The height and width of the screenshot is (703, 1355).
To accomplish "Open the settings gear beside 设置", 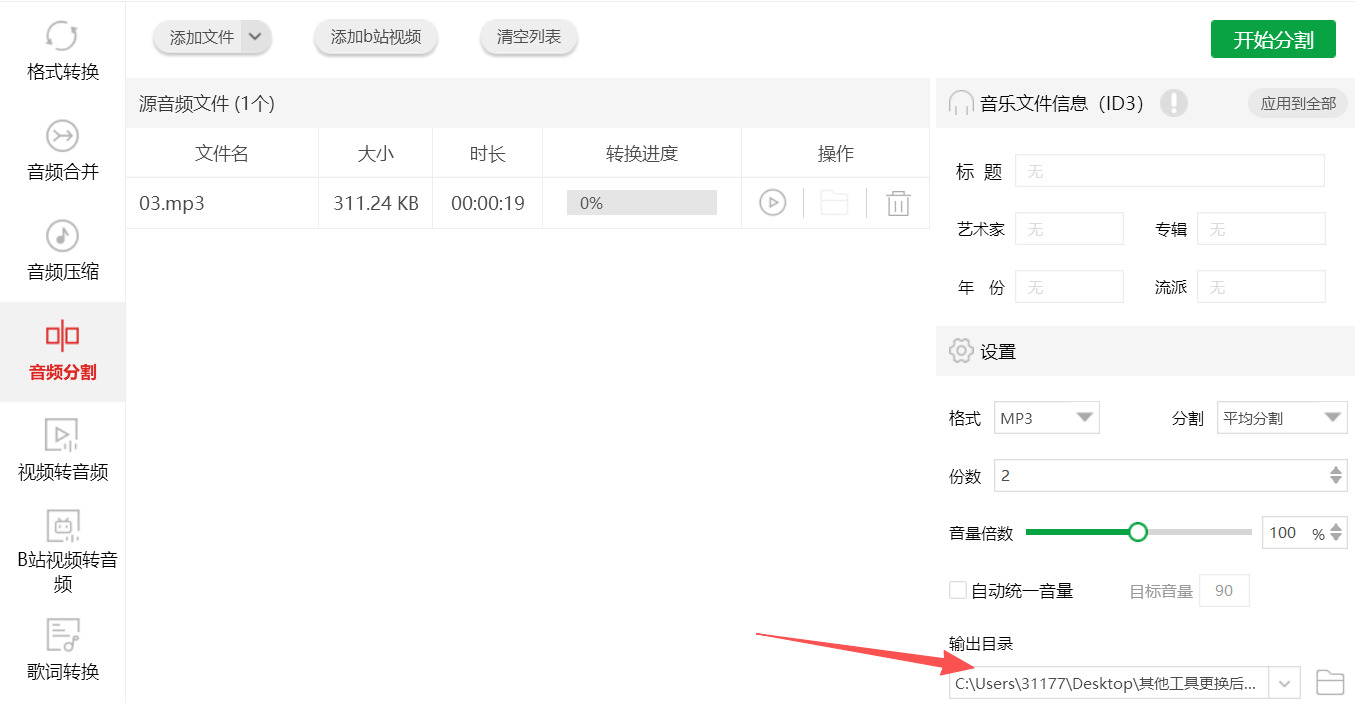I will click(961, 350).
